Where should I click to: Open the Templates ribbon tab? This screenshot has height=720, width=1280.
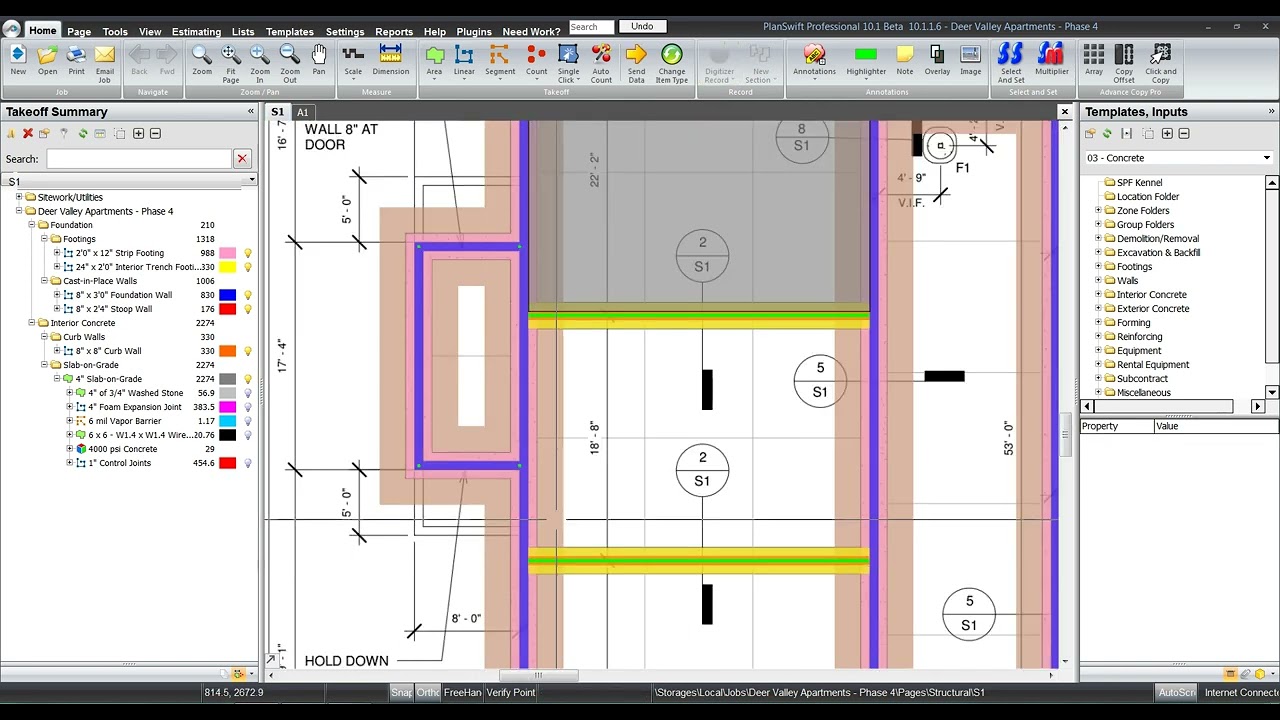click(290, 32)
